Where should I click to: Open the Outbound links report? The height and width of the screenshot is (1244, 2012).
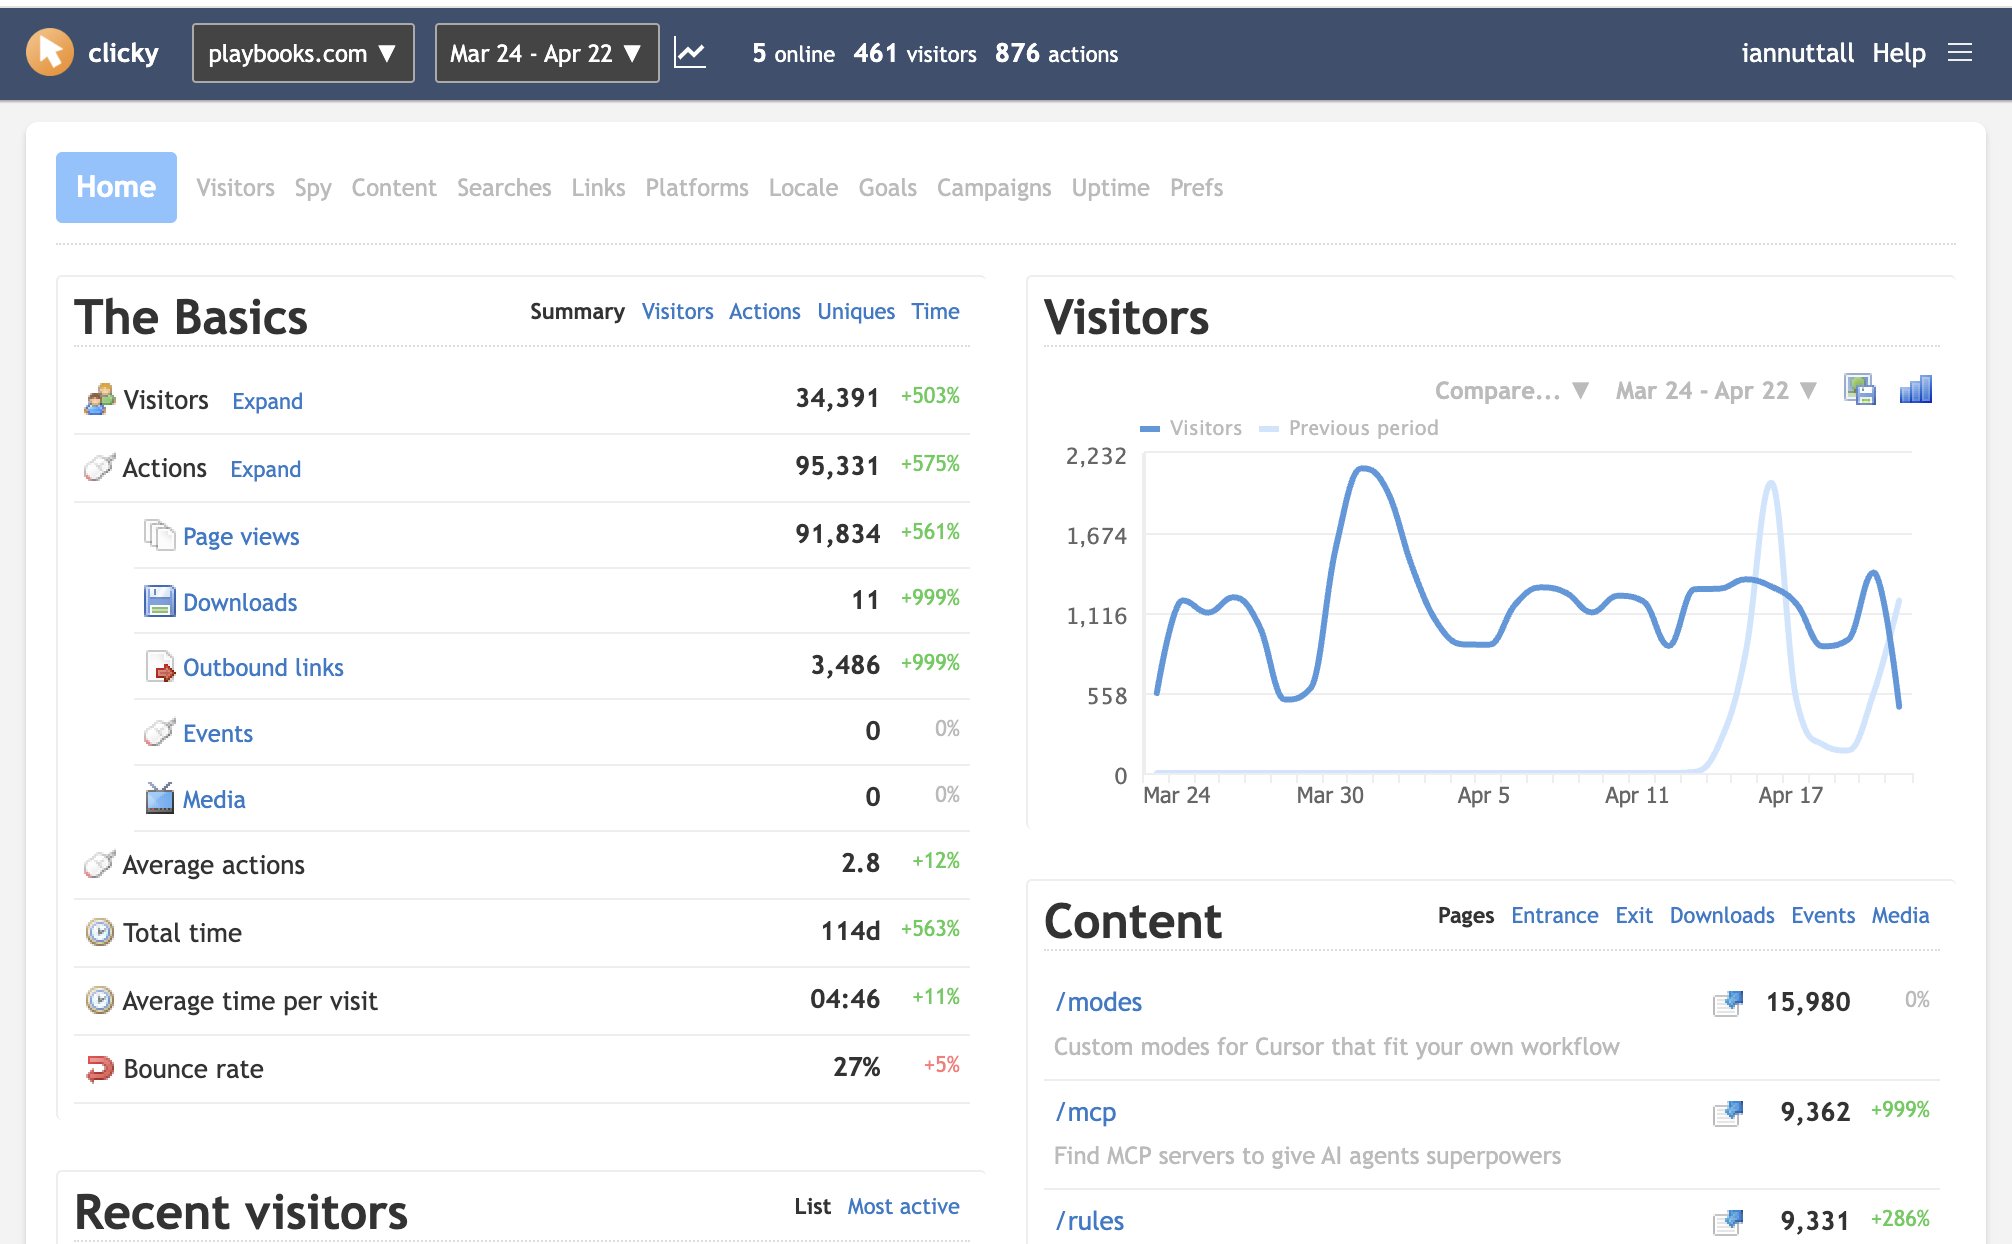pyautogui.click(x=263, y=667)
